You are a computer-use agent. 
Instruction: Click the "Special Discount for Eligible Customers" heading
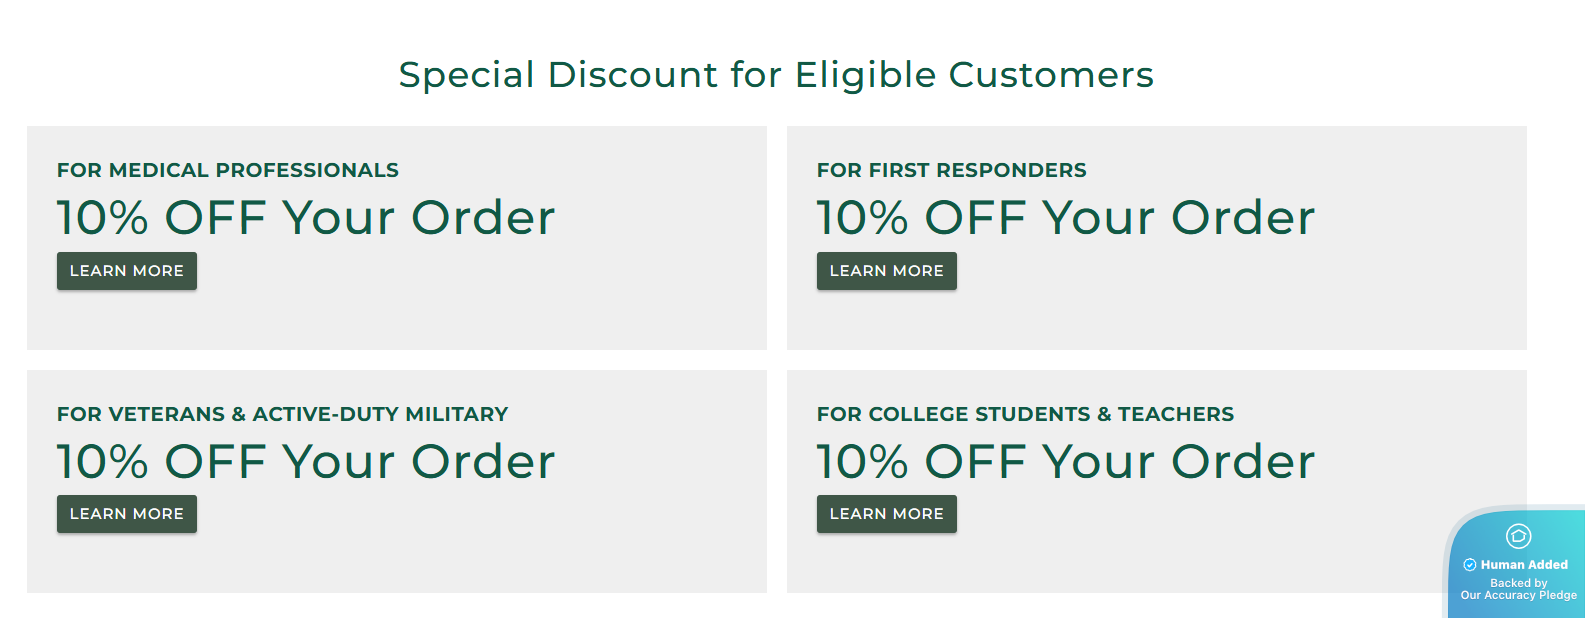[776, 75]
